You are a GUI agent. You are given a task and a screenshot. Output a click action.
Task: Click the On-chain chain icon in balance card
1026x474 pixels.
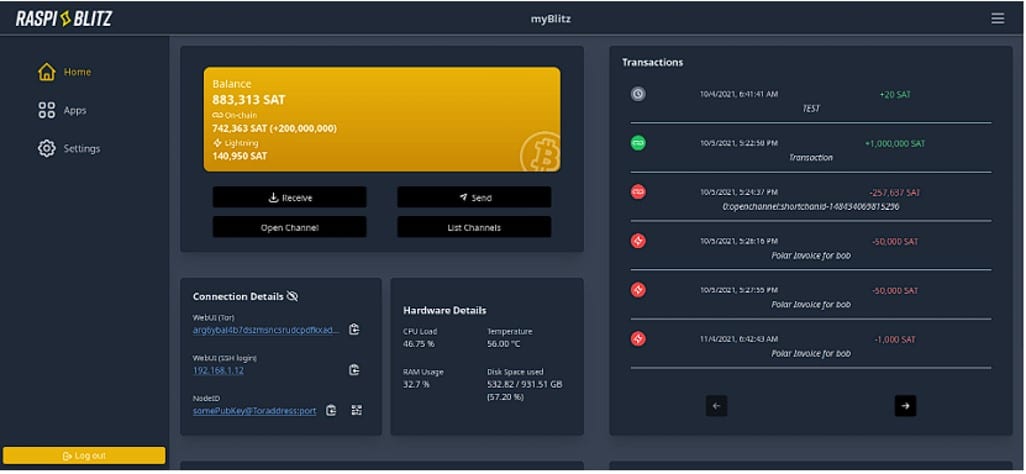218,115
